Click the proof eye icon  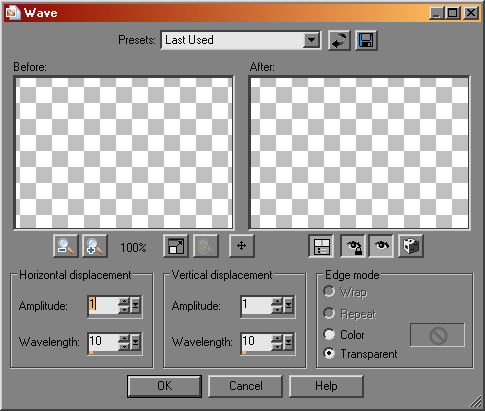pyautogui.click(x=381, y=246)
